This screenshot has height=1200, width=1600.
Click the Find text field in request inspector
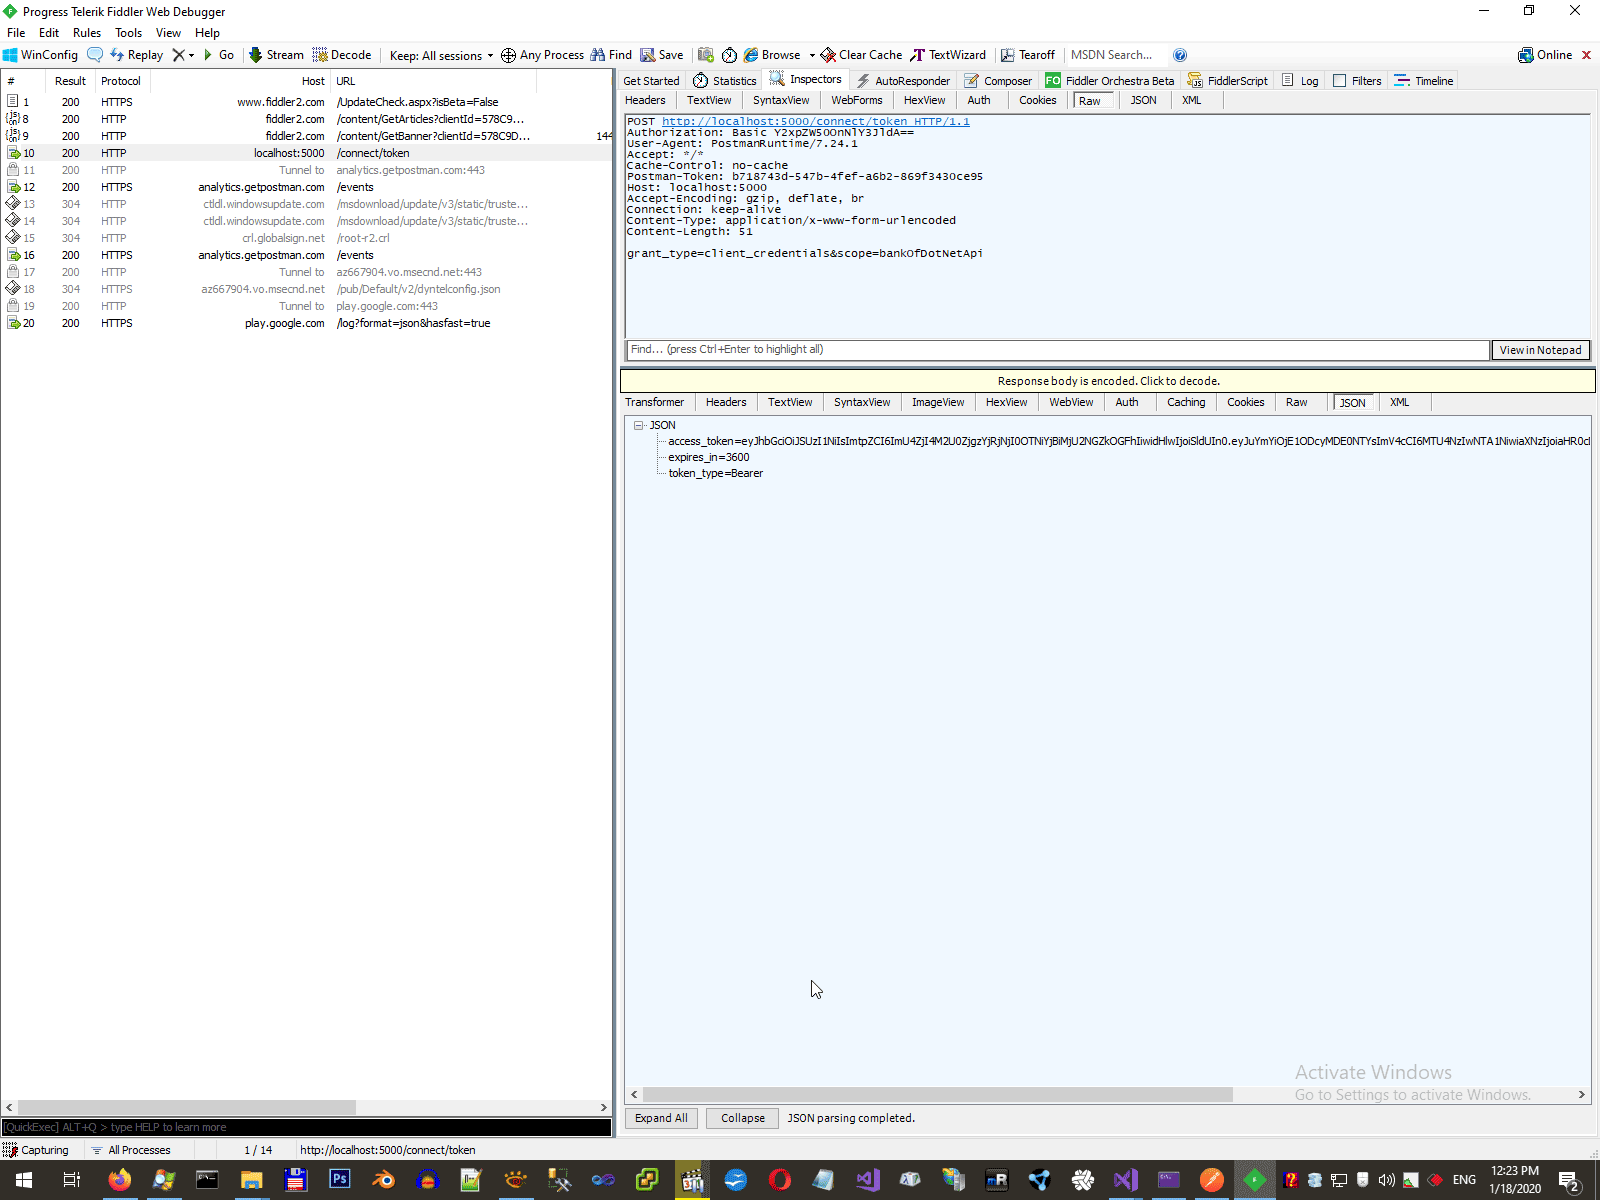[1058, 349]
